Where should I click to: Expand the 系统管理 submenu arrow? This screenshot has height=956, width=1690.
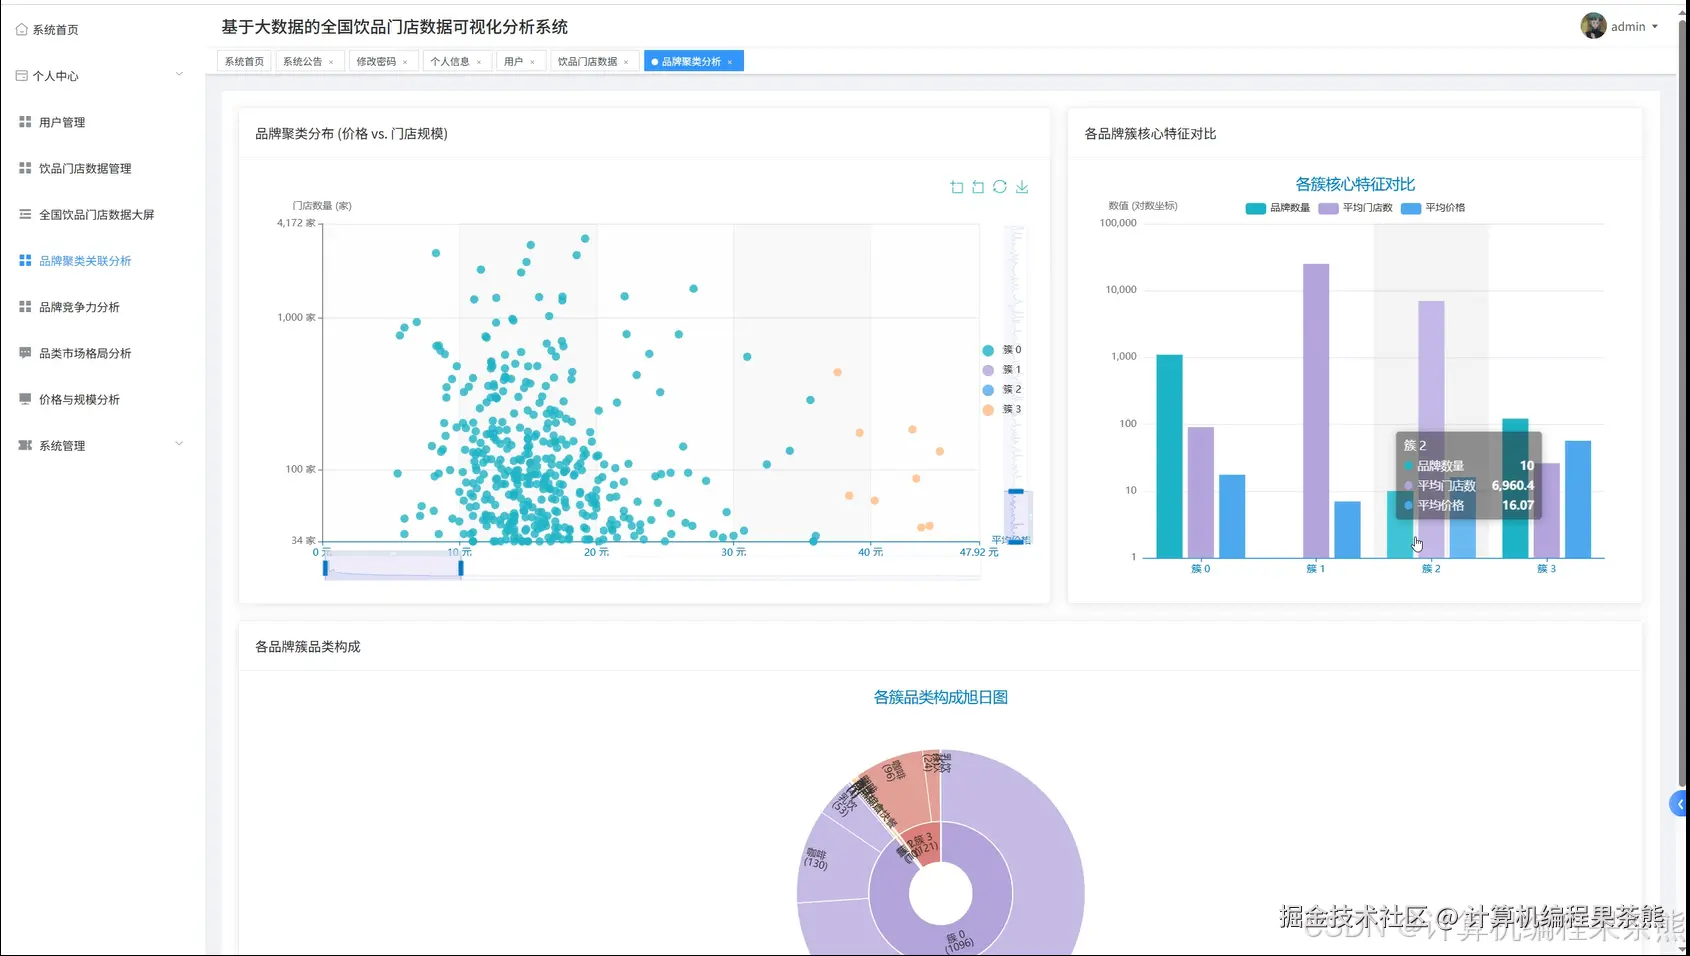click(179, 444)
